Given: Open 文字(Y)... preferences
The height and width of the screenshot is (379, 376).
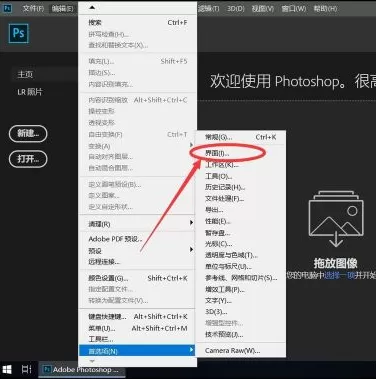Looking at the screenshot, I should click(x=241, y=301).
